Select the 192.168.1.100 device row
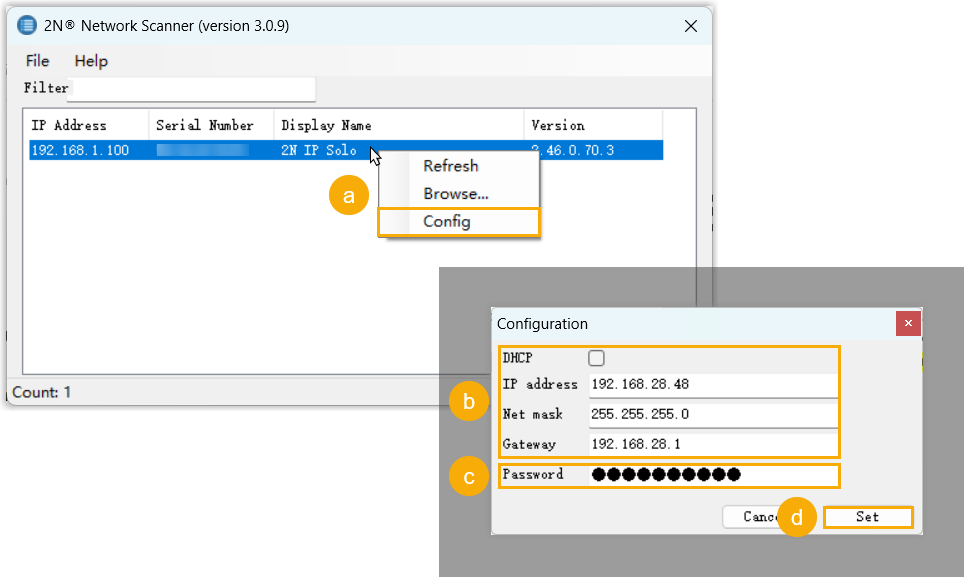This screenshot has width=964, height=577. pos(80,150)
